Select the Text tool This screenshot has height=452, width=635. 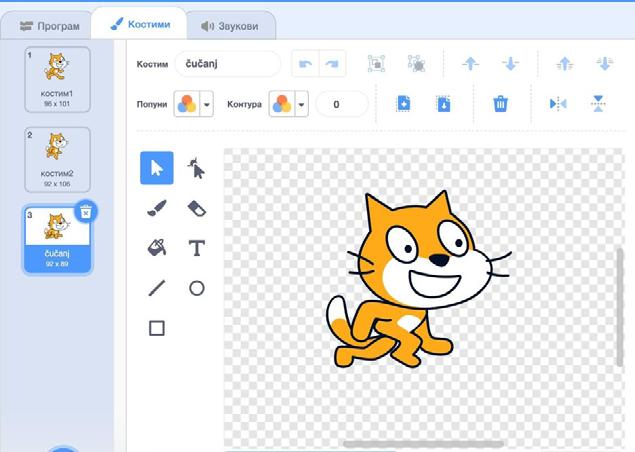[x=196, y=248]
